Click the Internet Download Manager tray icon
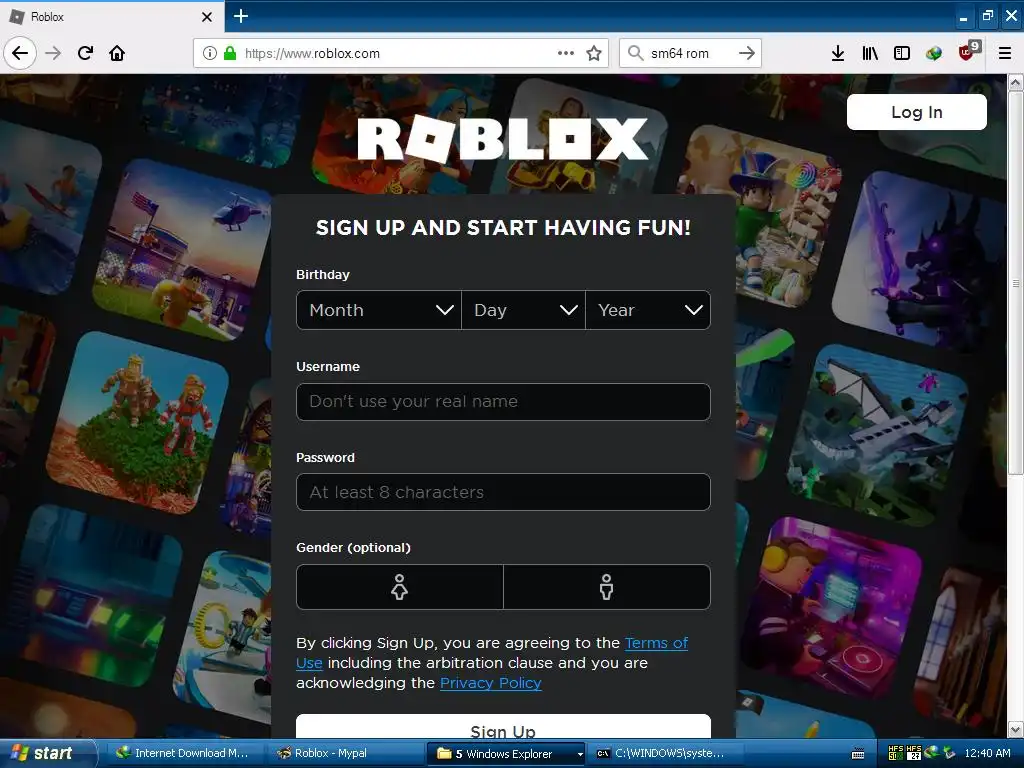The width and height of the screenshot is (1024, 768). (931, 753)
